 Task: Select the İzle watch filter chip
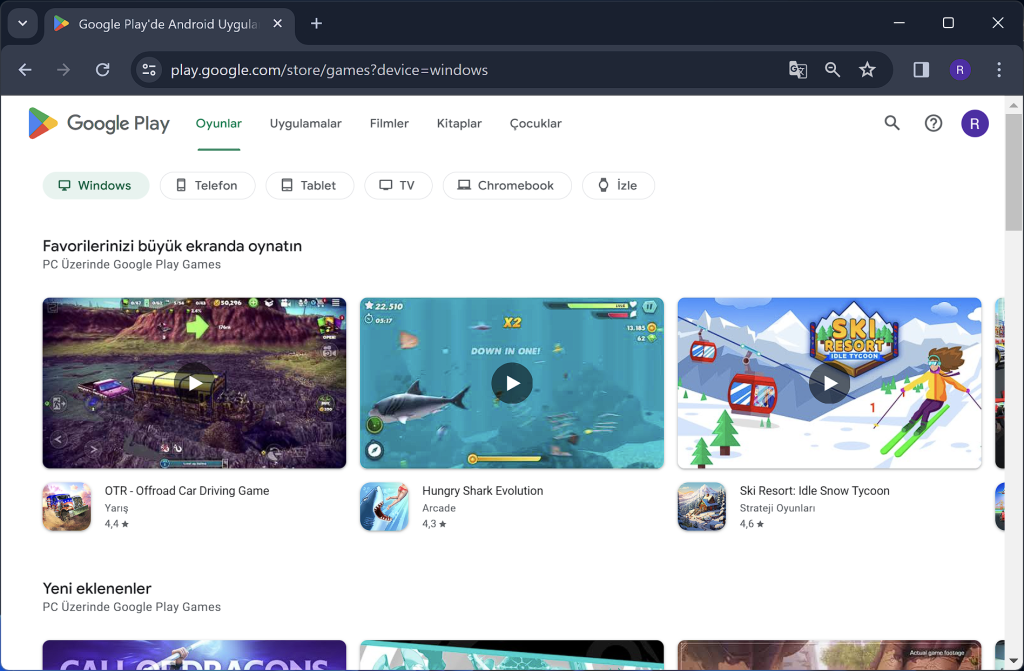[x=618, y=186]
